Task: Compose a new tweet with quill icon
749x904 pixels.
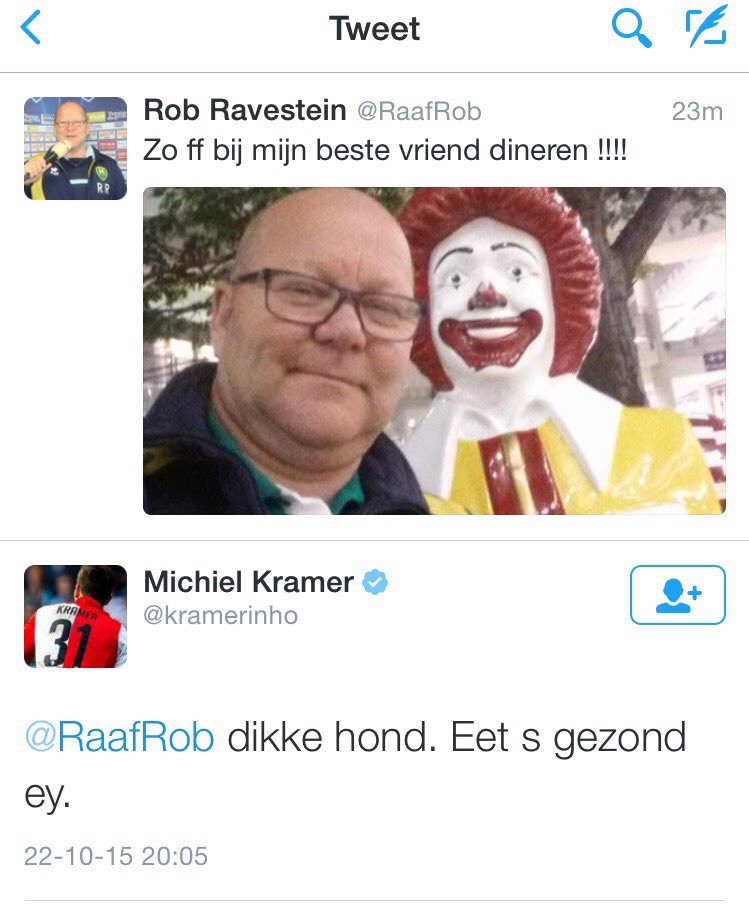Action: (706, 27)
